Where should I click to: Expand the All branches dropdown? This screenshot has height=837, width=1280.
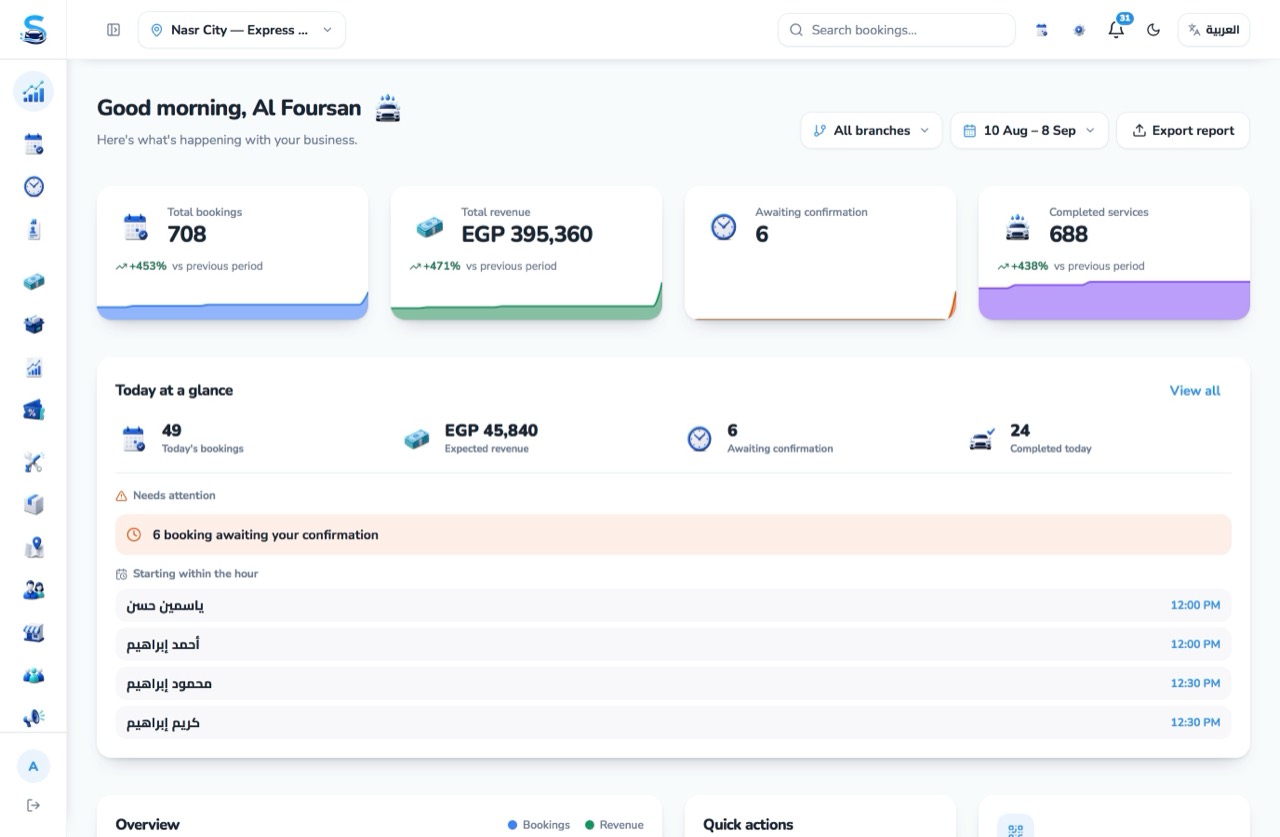point(871,130)
